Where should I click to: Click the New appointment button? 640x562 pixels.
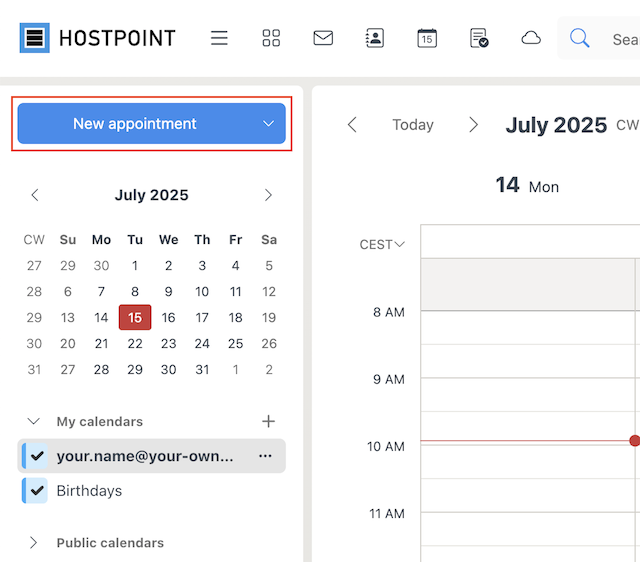(135, 124)
